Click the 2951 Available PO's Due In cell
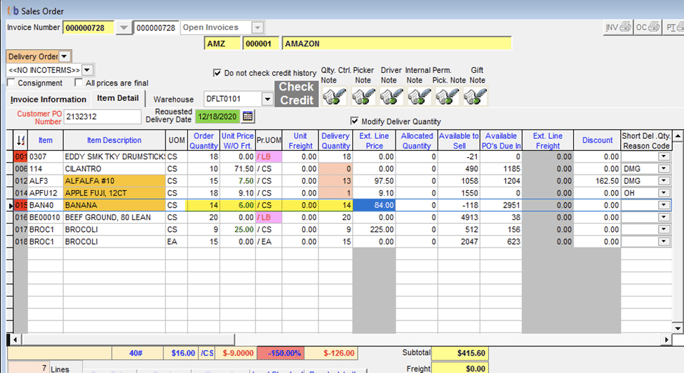Viewport: 684px width, 373px height. 501,205
